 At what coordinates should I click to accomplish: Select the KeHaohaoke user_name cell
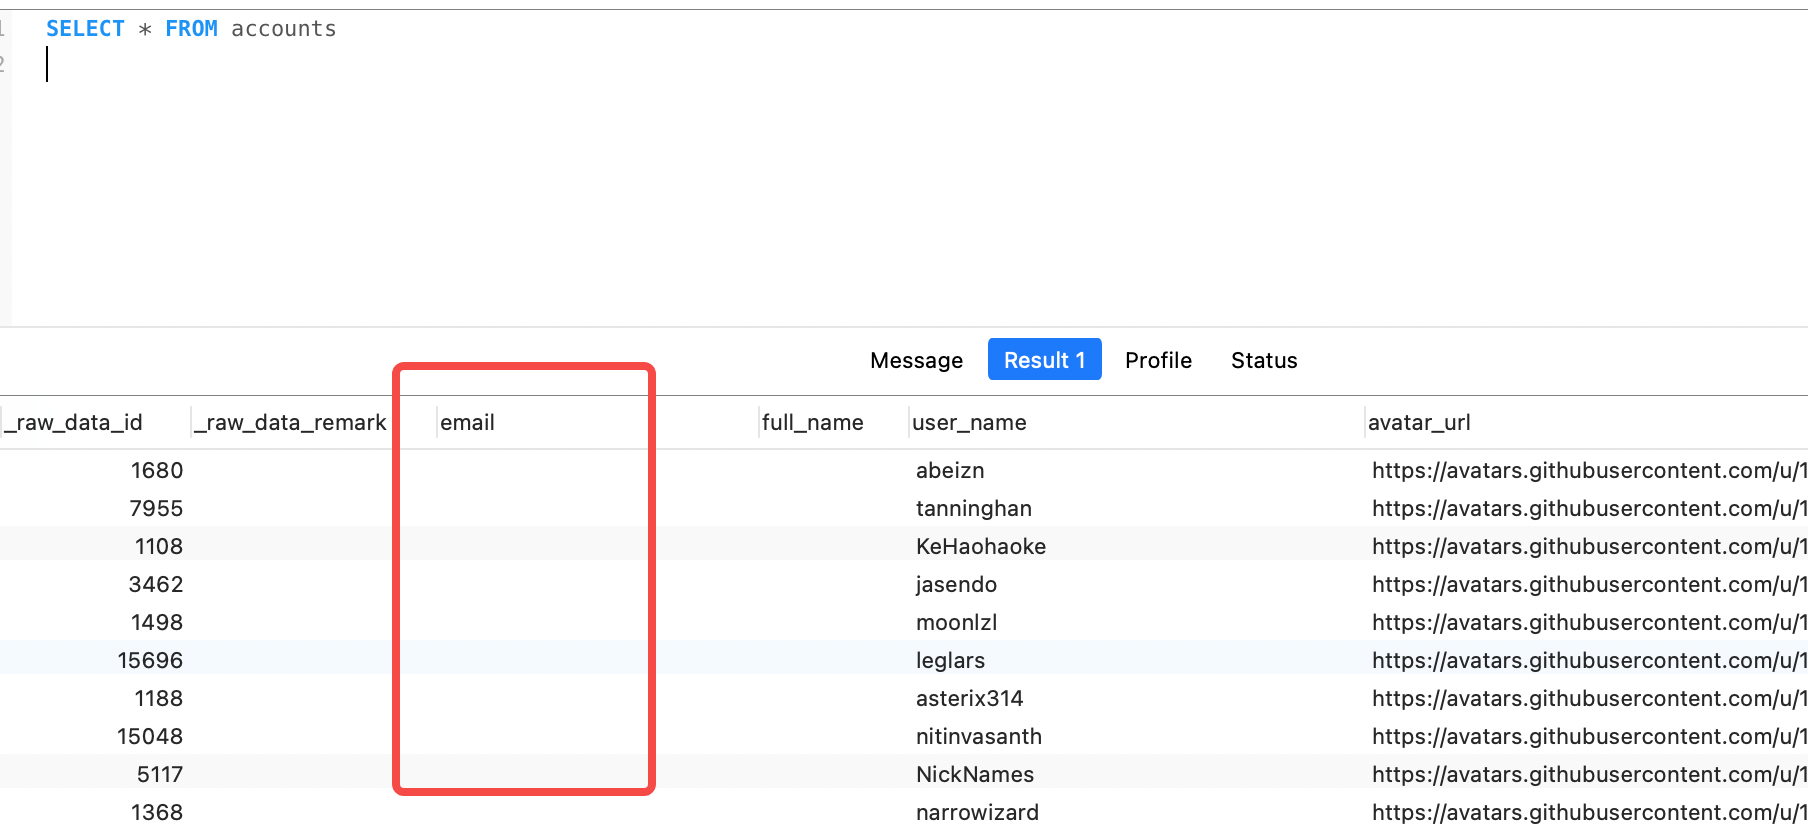point(981,546)
